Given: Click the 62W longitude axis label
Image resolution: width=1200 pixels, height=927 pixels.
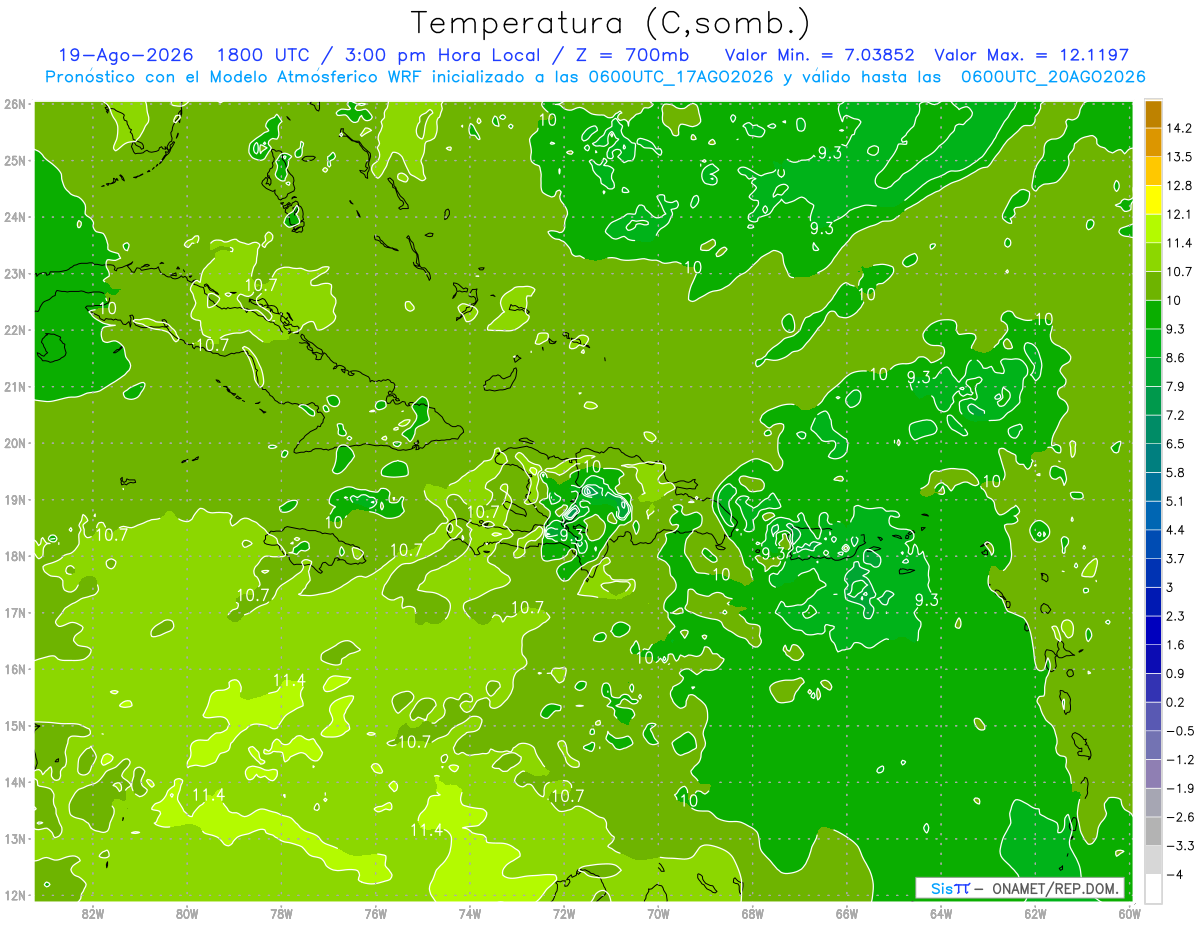Looking at the screenshot, I should pos(1034,913).
